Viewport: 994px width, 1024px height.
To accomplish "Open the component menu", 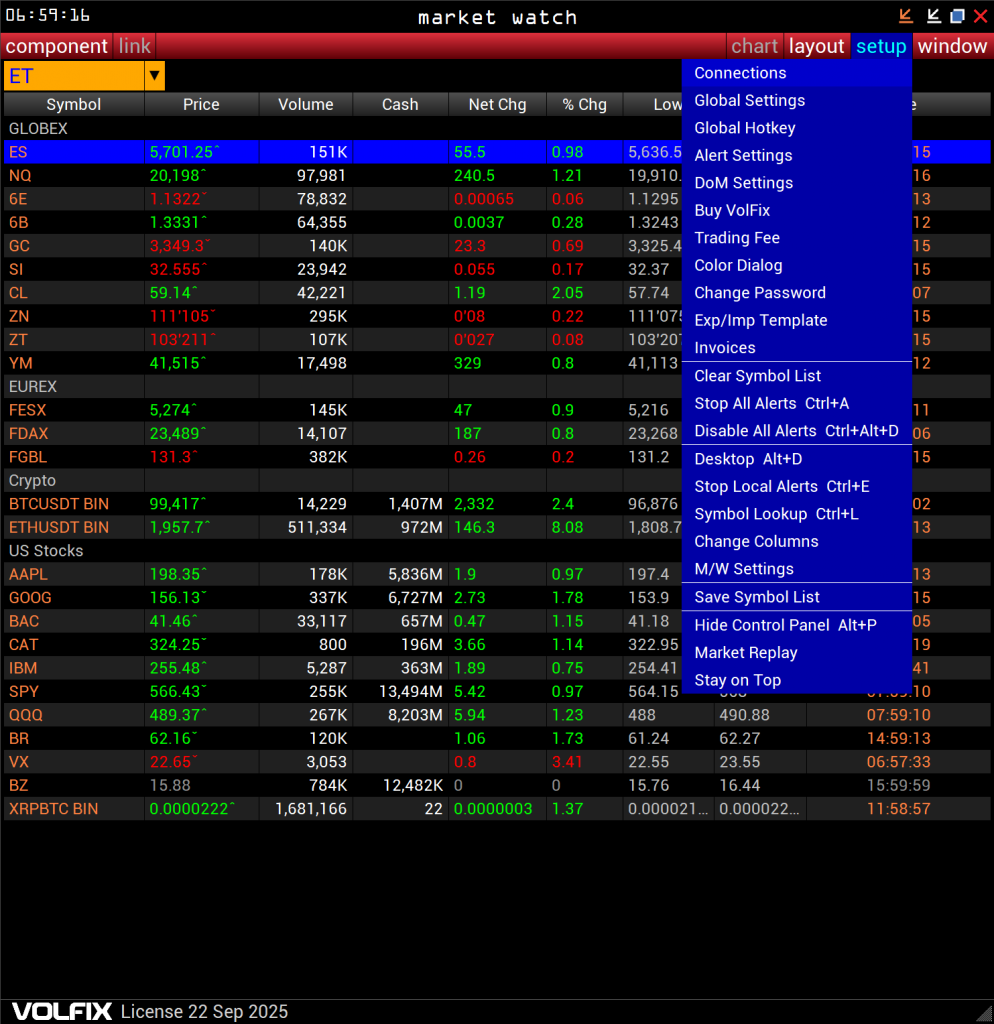I will (x=56, y=46).
